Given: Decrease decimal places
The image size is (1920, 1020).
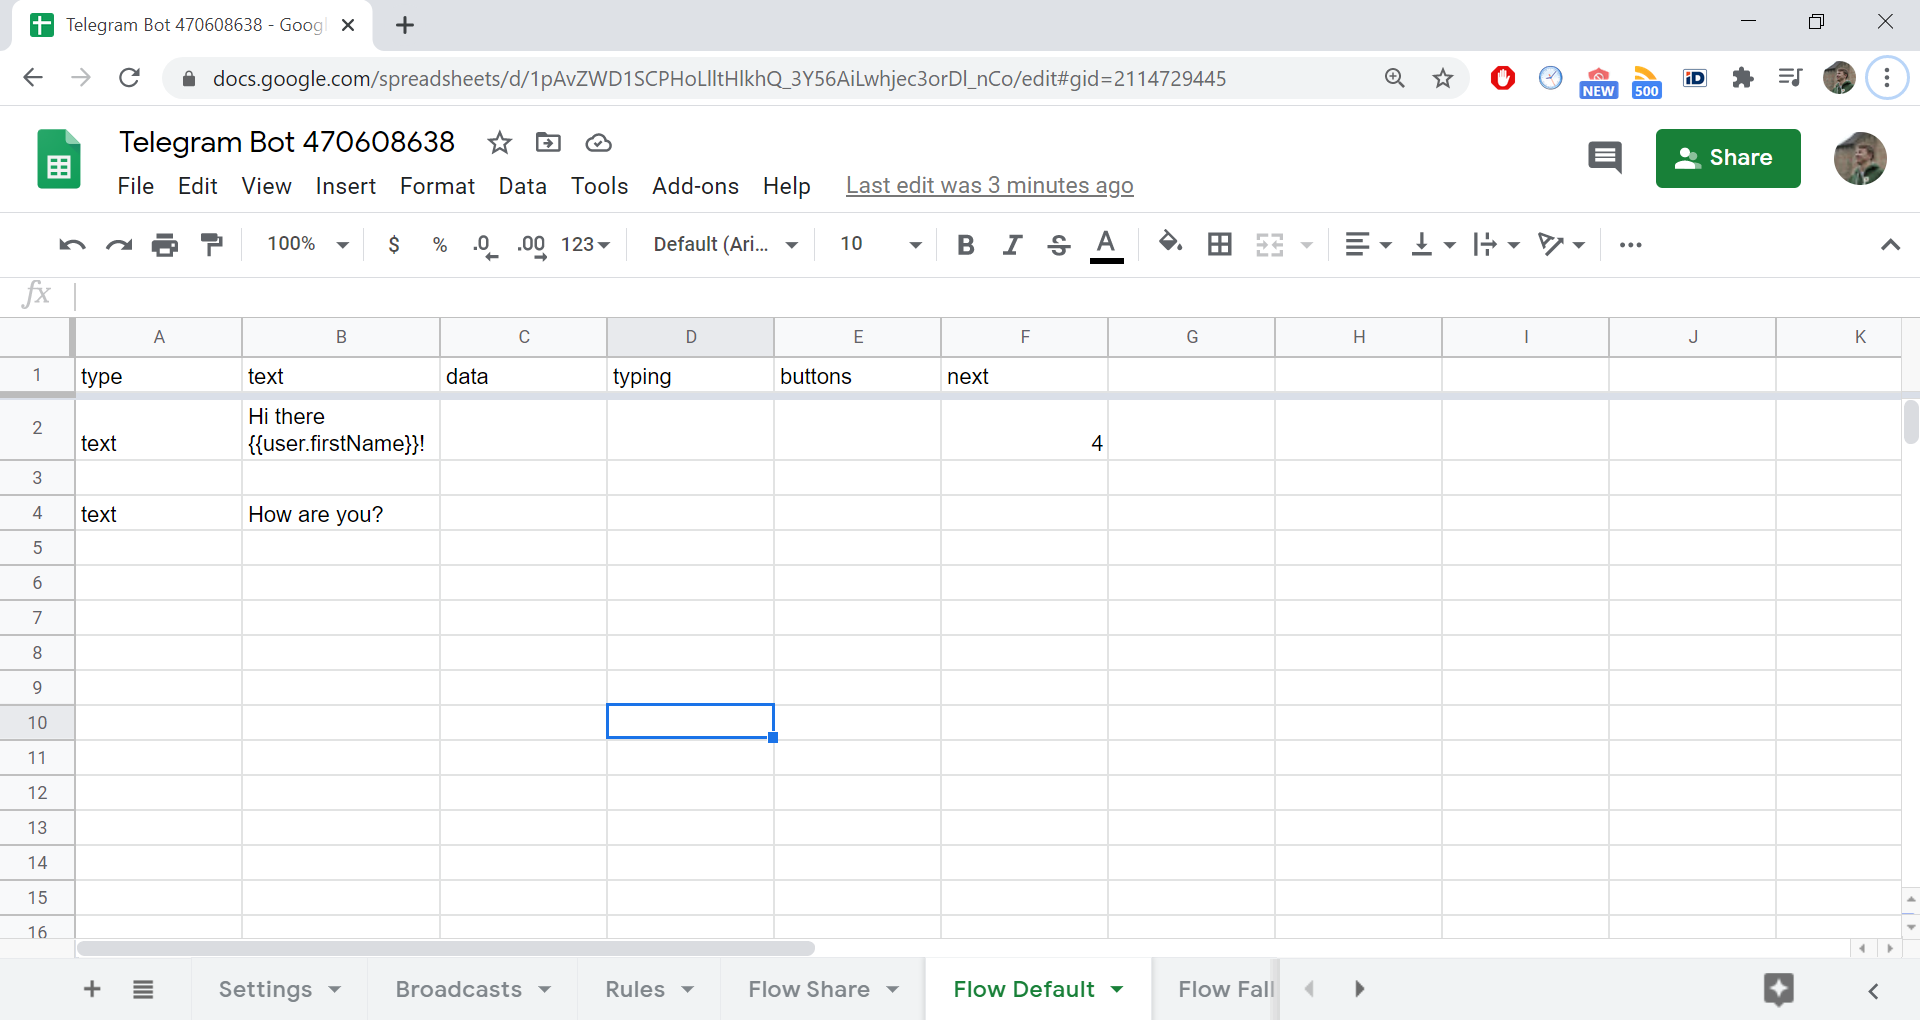Looking at the screenshot, I should pos(485,246).
